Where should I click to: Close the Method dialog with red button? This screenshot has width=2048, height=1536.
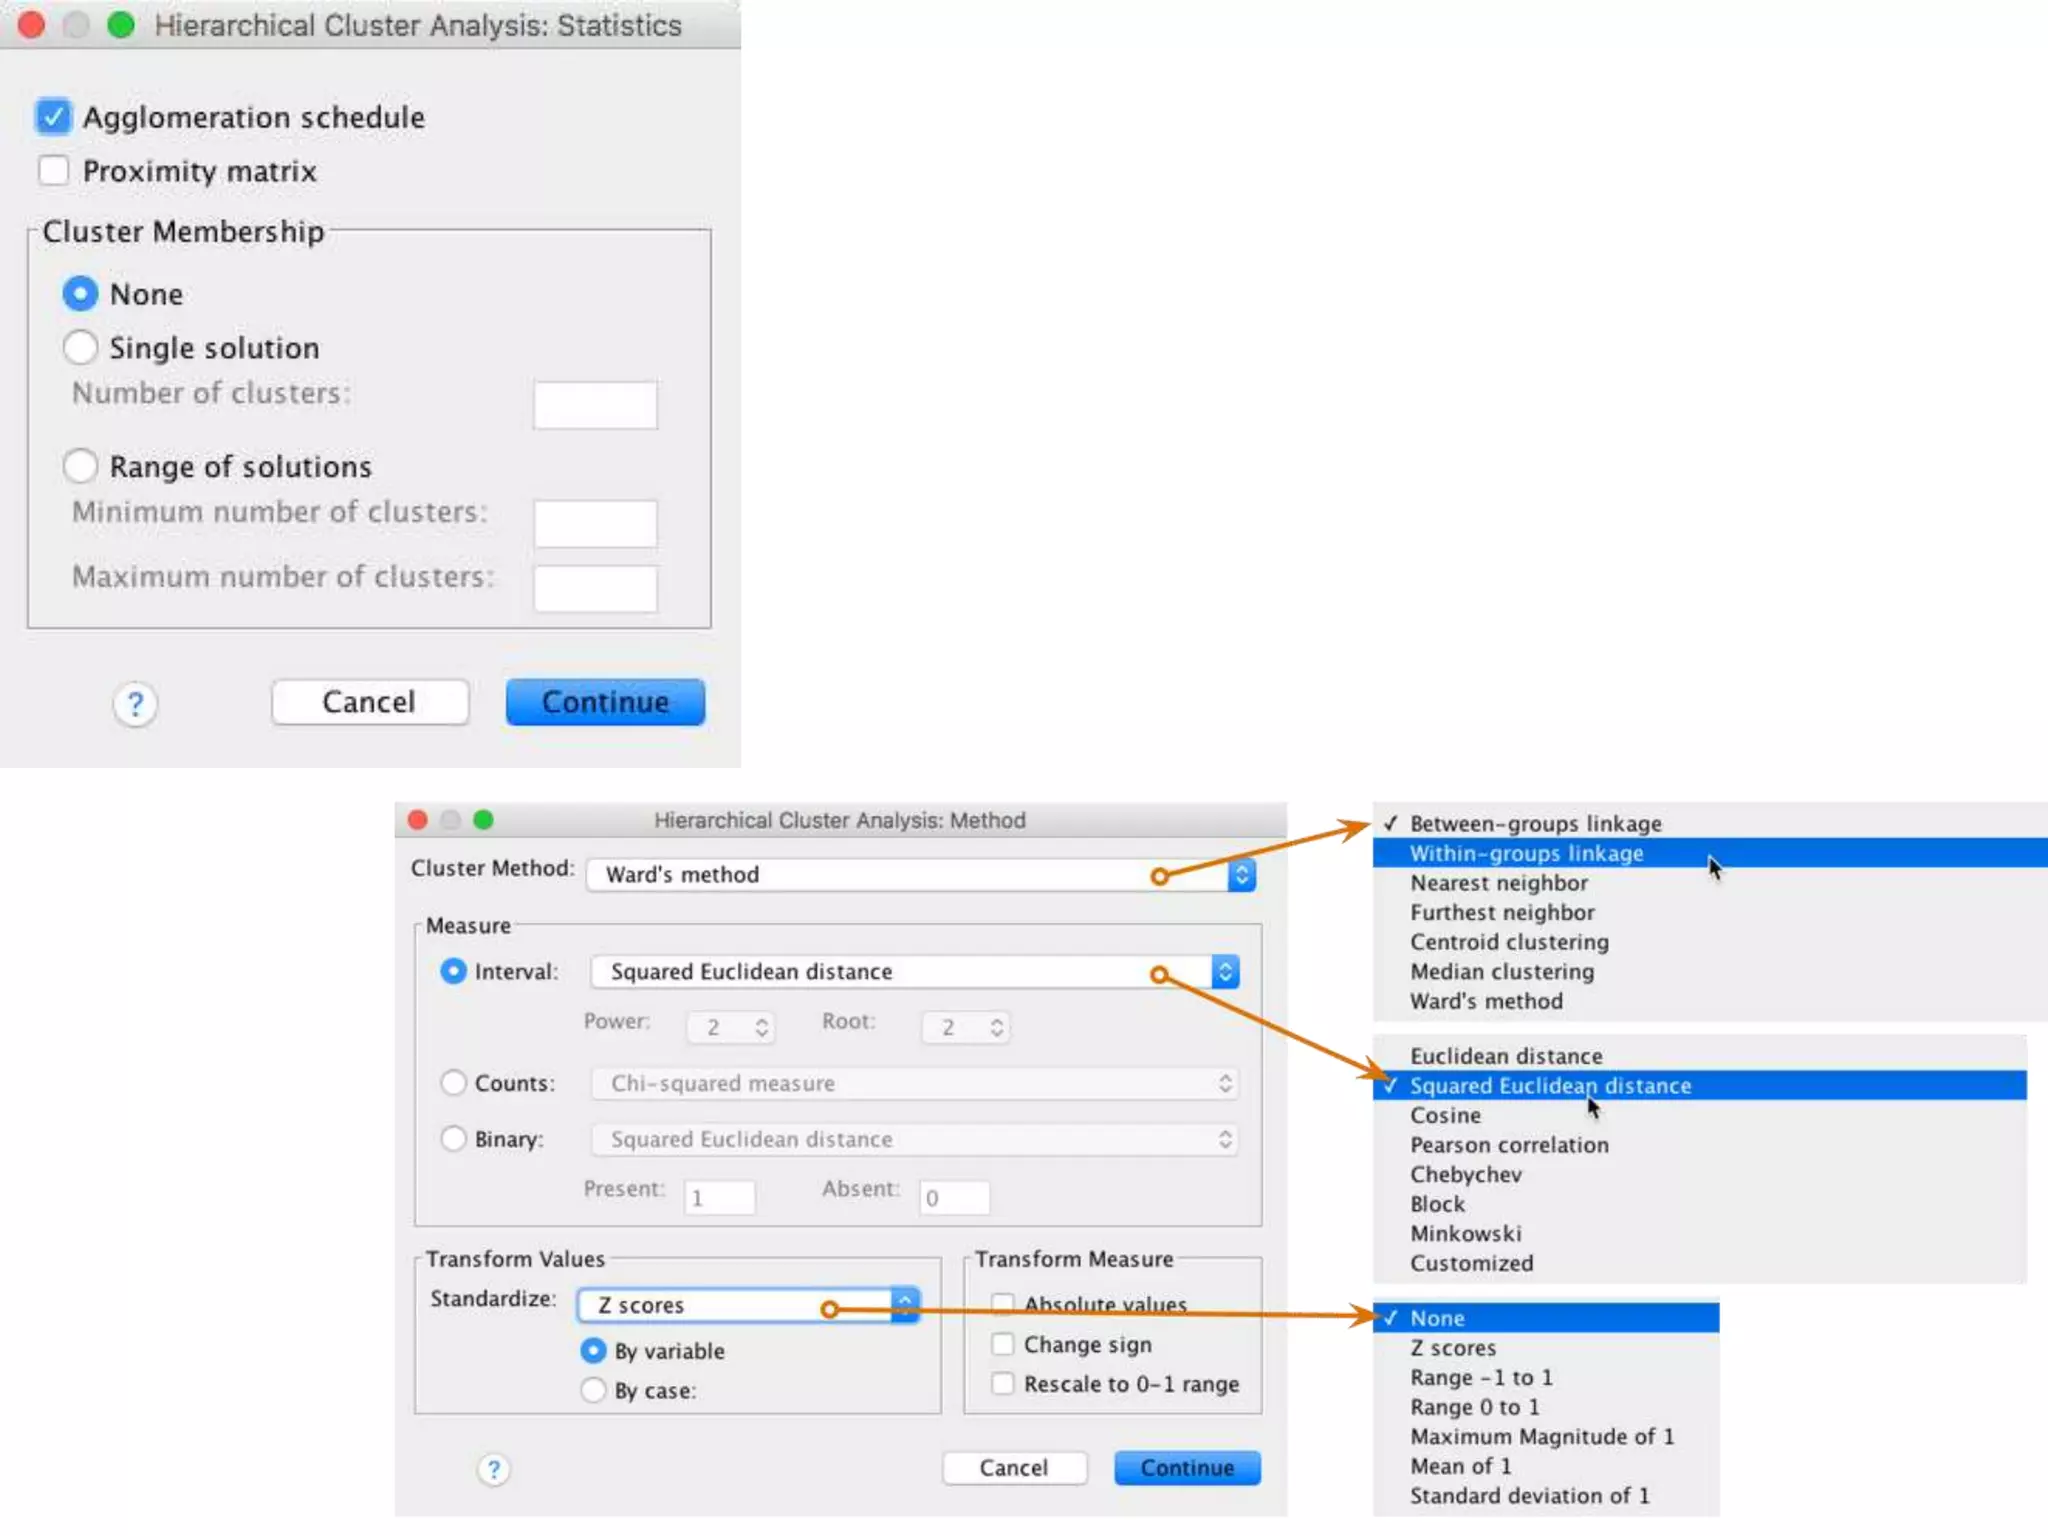pyautogui.click(x=418, y=820)
